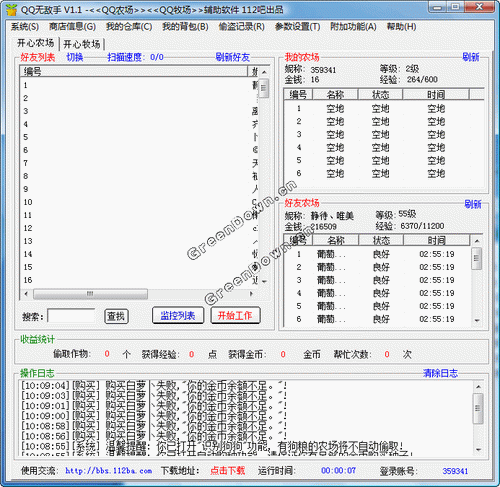The width and height of the screenshot is (500, 487).
Task: Click friend list scroll down arrow
Action: (x=264, y=282)
